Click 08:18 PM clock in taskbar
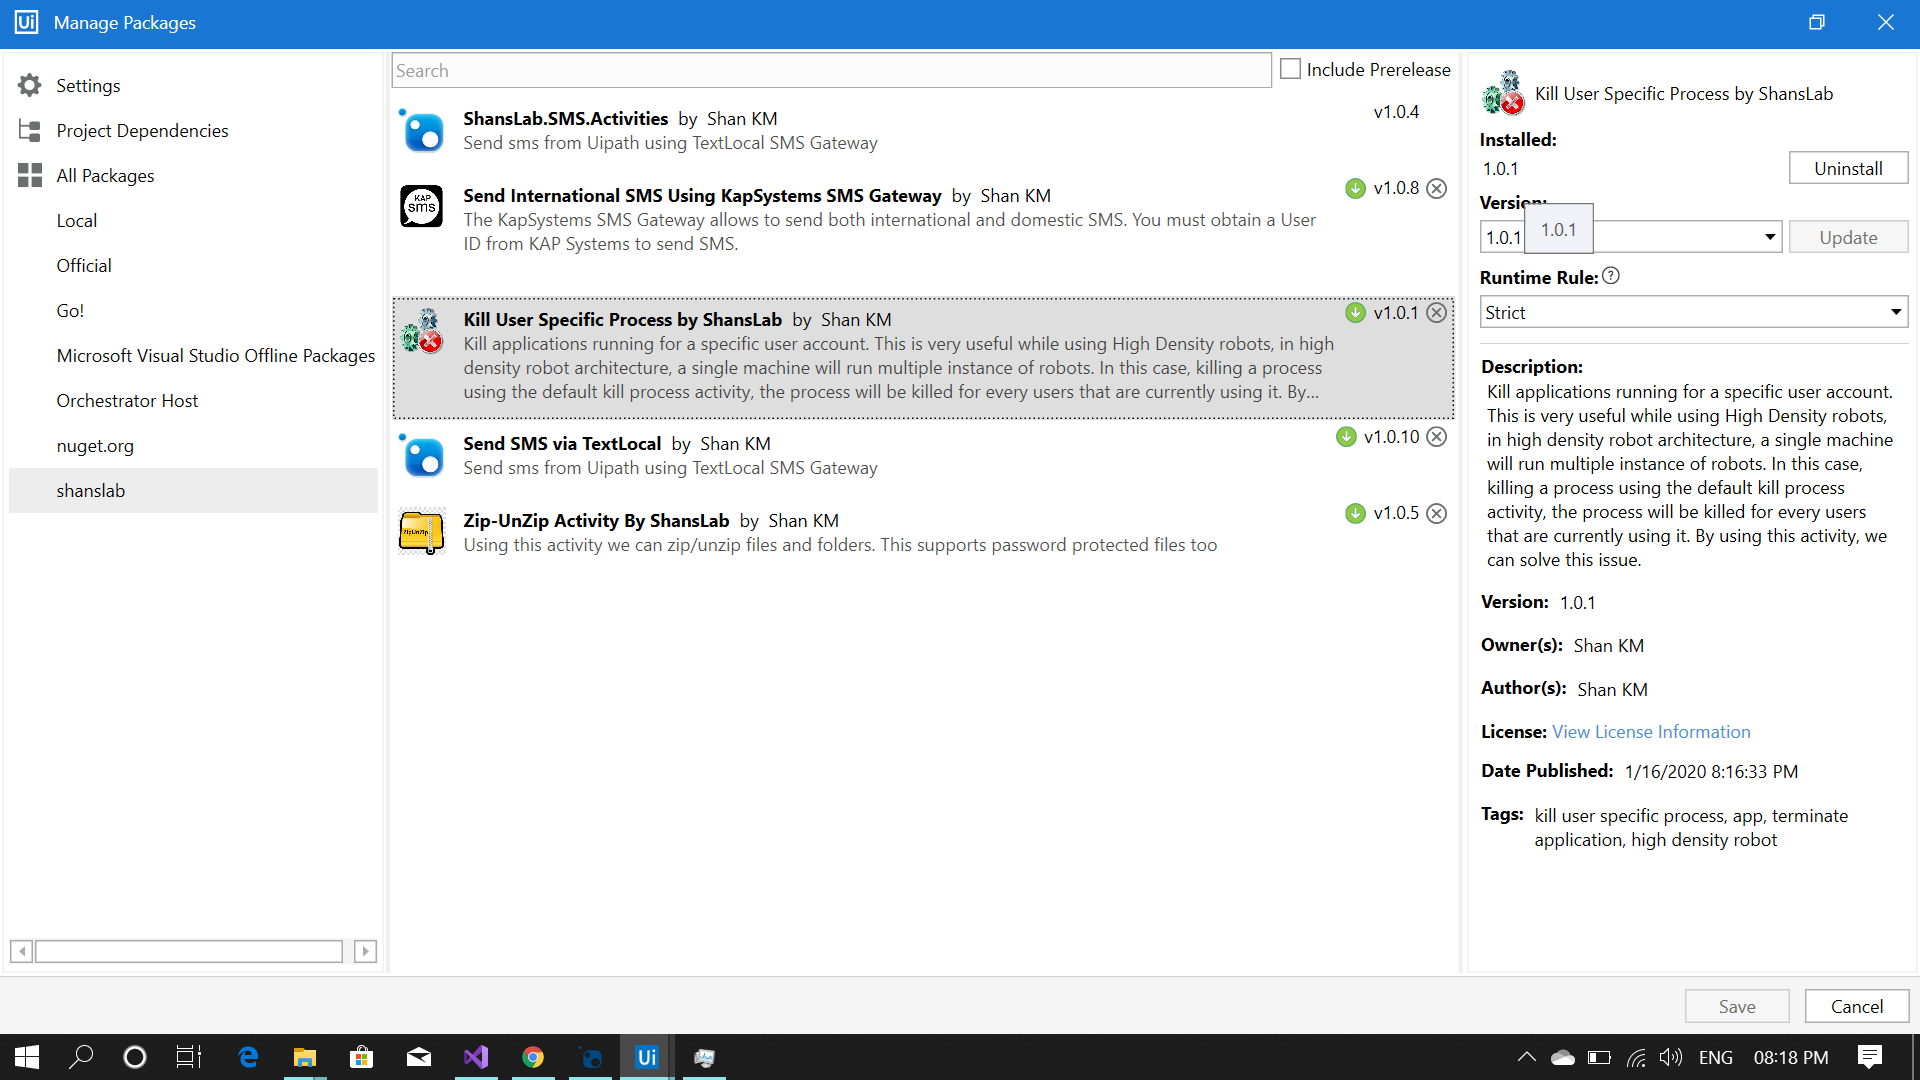 tap(1791, 1057)
